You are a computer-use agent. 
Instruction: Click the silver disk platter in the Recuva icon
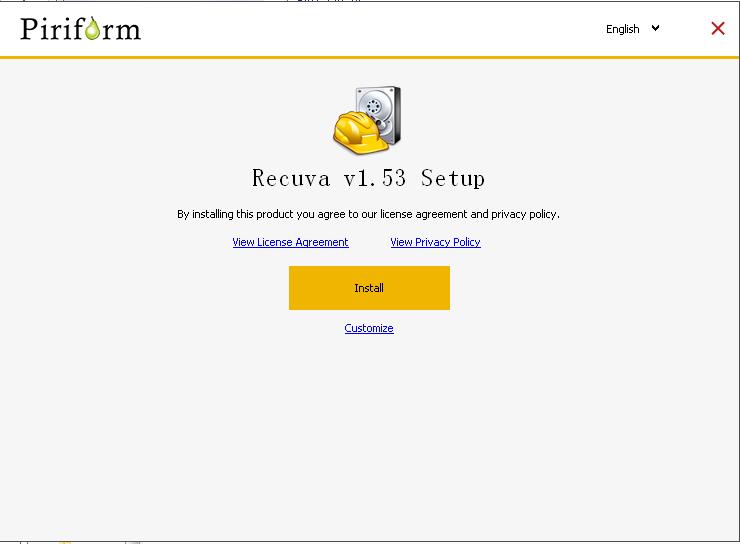pyautogui.click(x=377, y=106)
